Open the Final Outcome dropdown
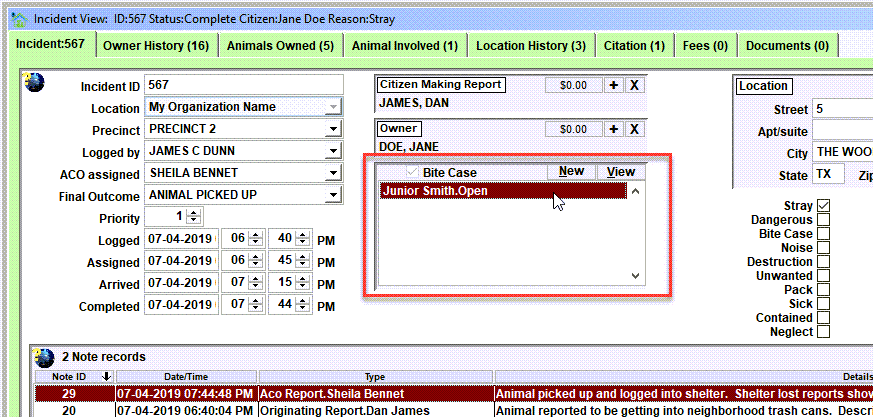The width and height of the screenshot is (873, 417). point(333,195)
